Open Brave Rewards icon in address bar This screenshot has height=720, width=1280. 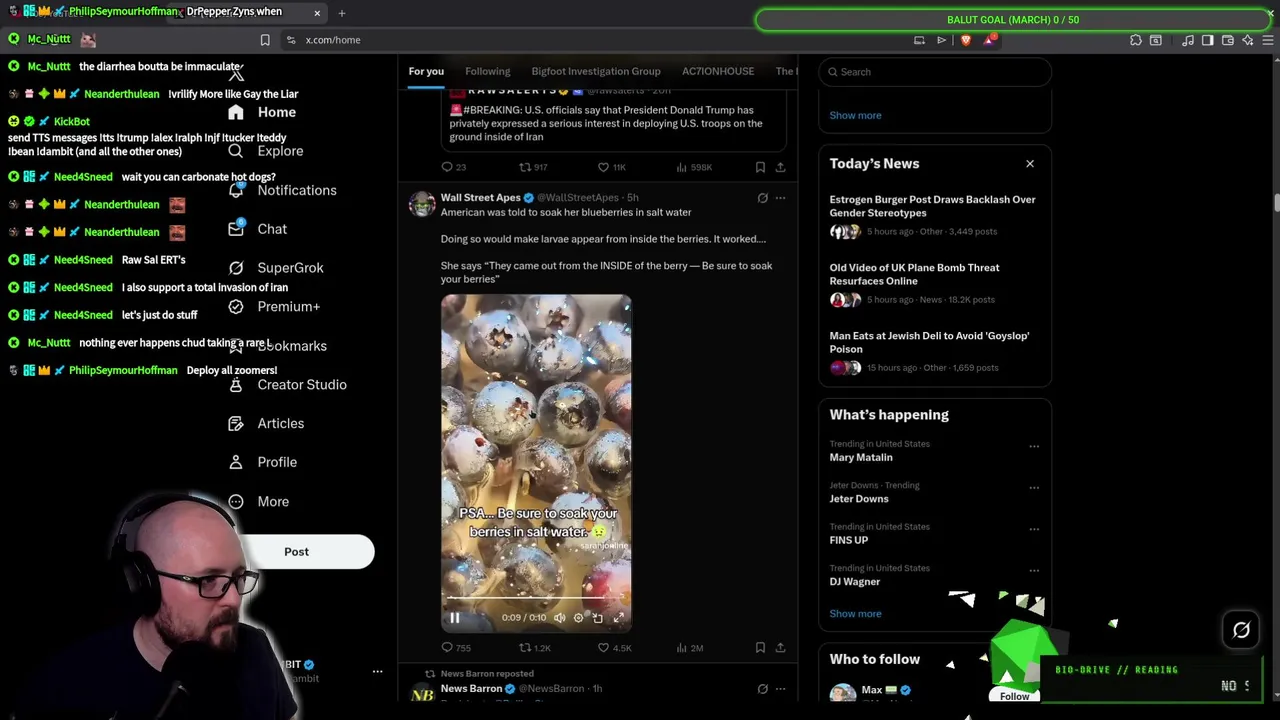click(989, 40)
